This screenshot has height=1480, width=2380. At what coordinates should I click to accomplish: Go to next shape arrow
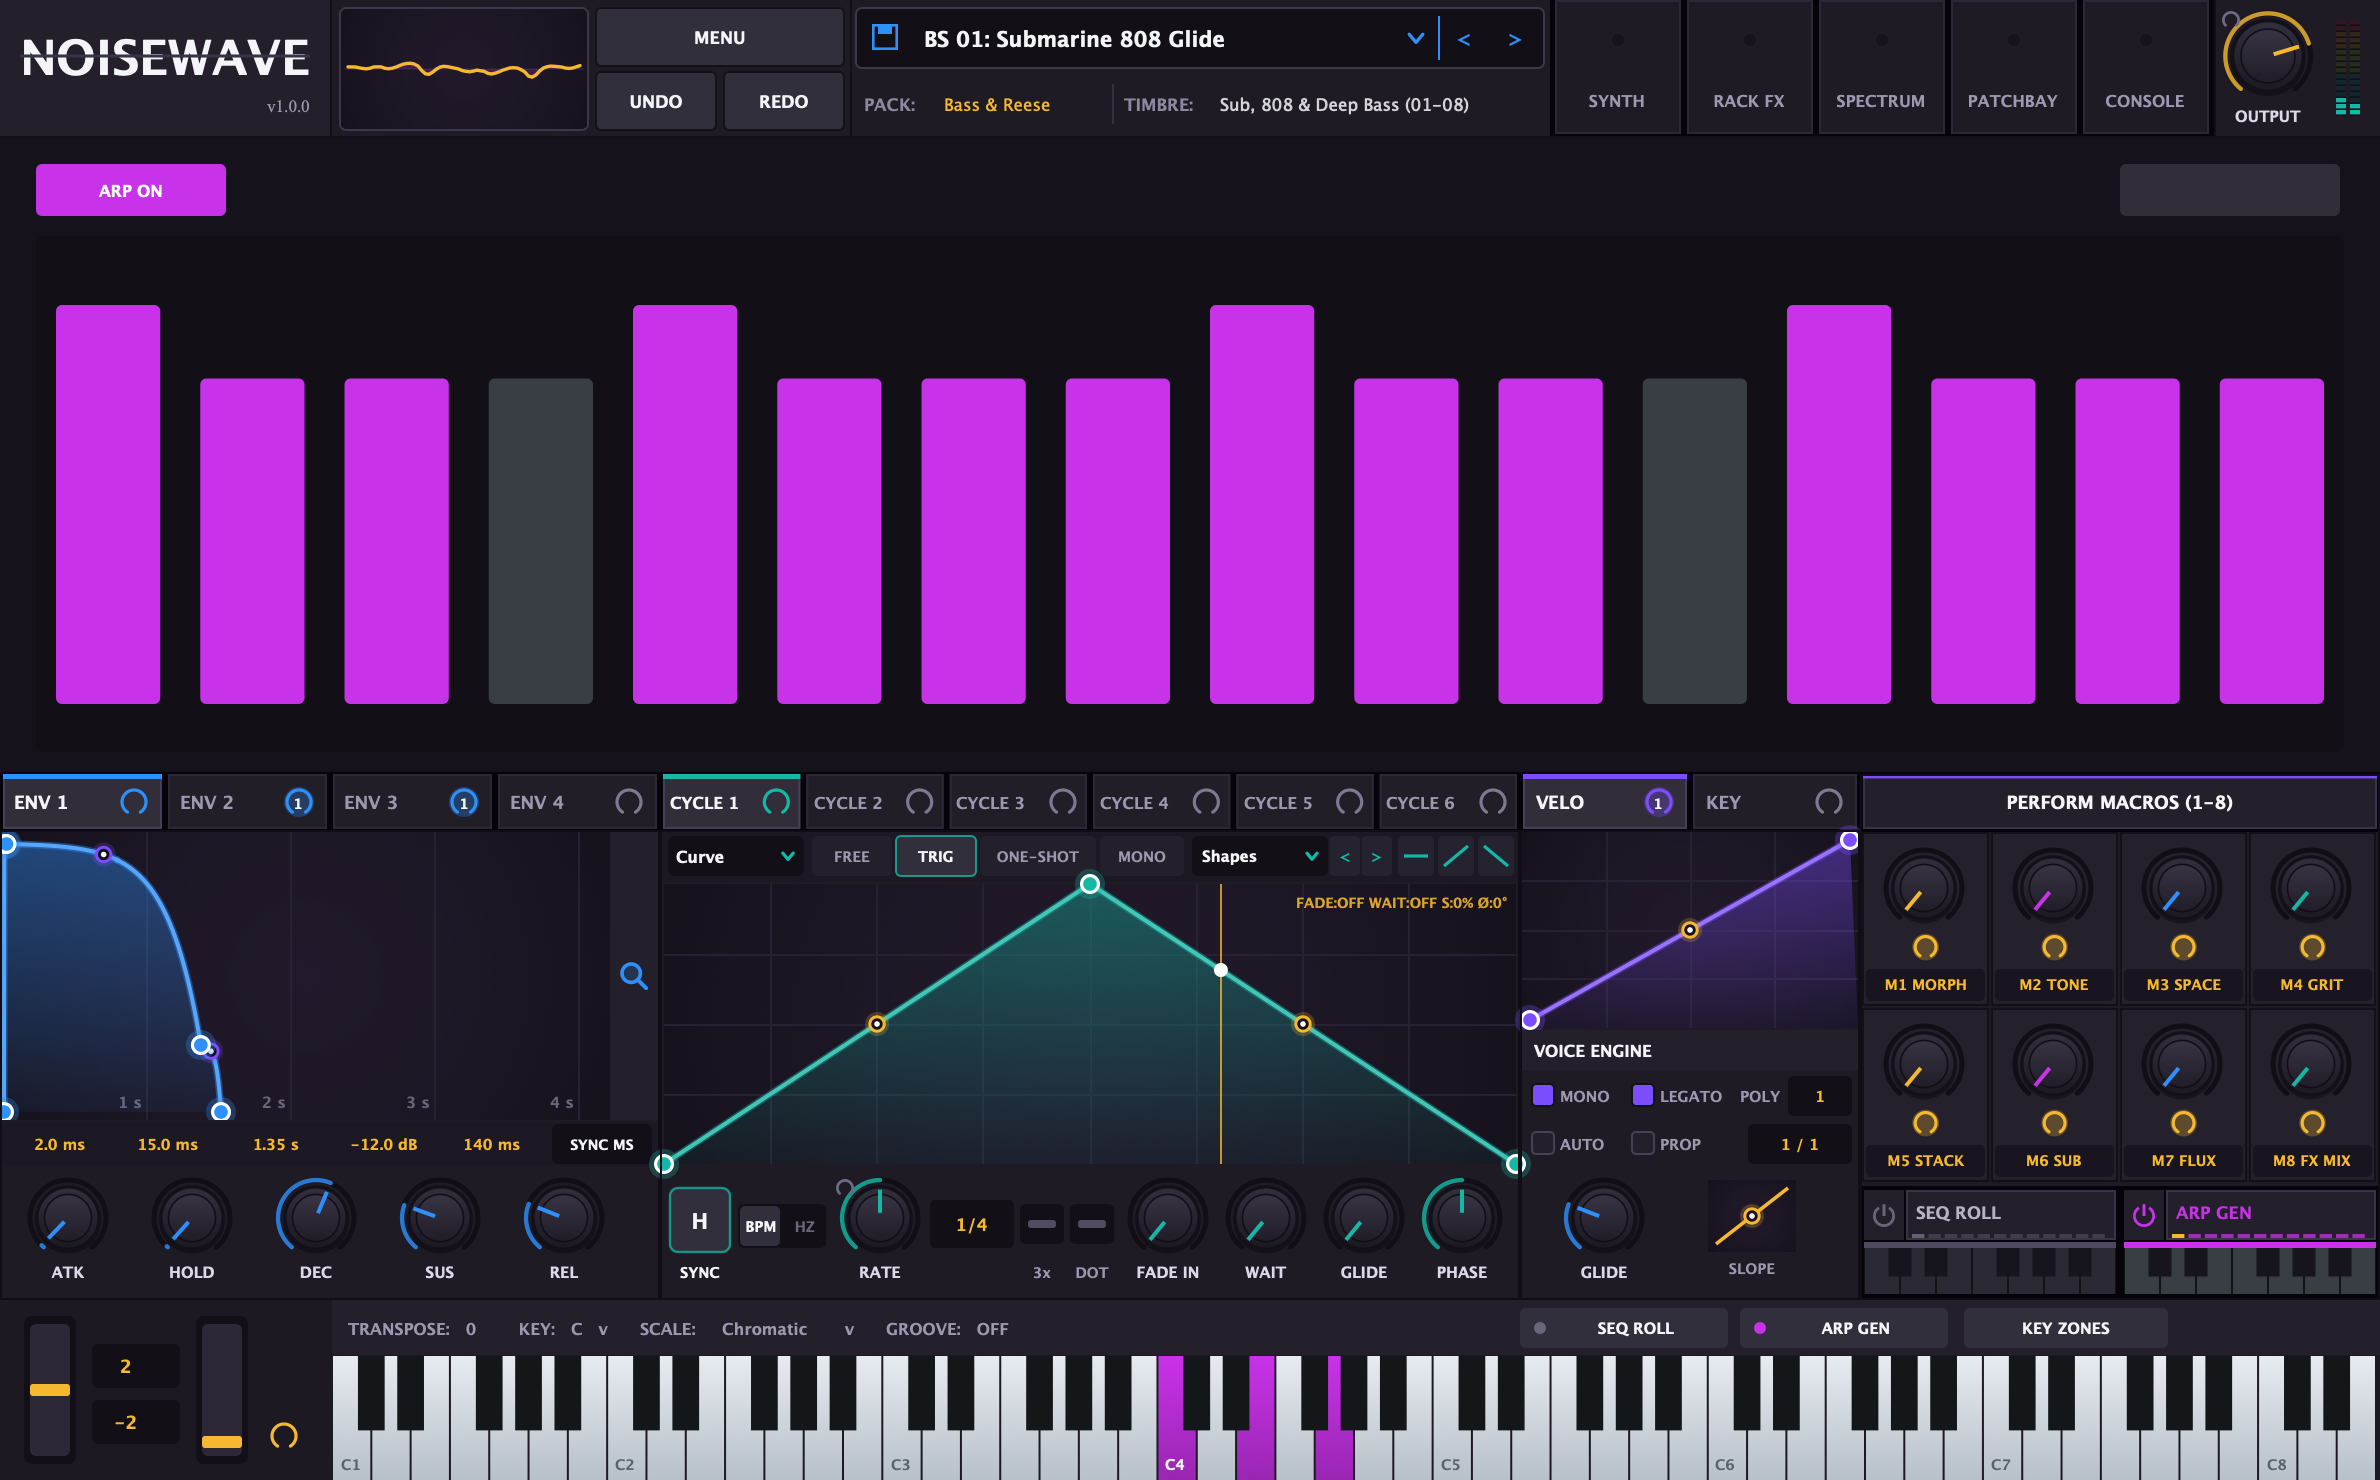(1376, 857)
